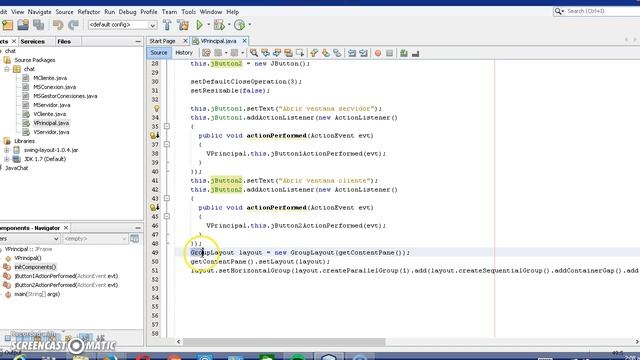
Task: Open the Navigate menu
Action: coord(40,12)
